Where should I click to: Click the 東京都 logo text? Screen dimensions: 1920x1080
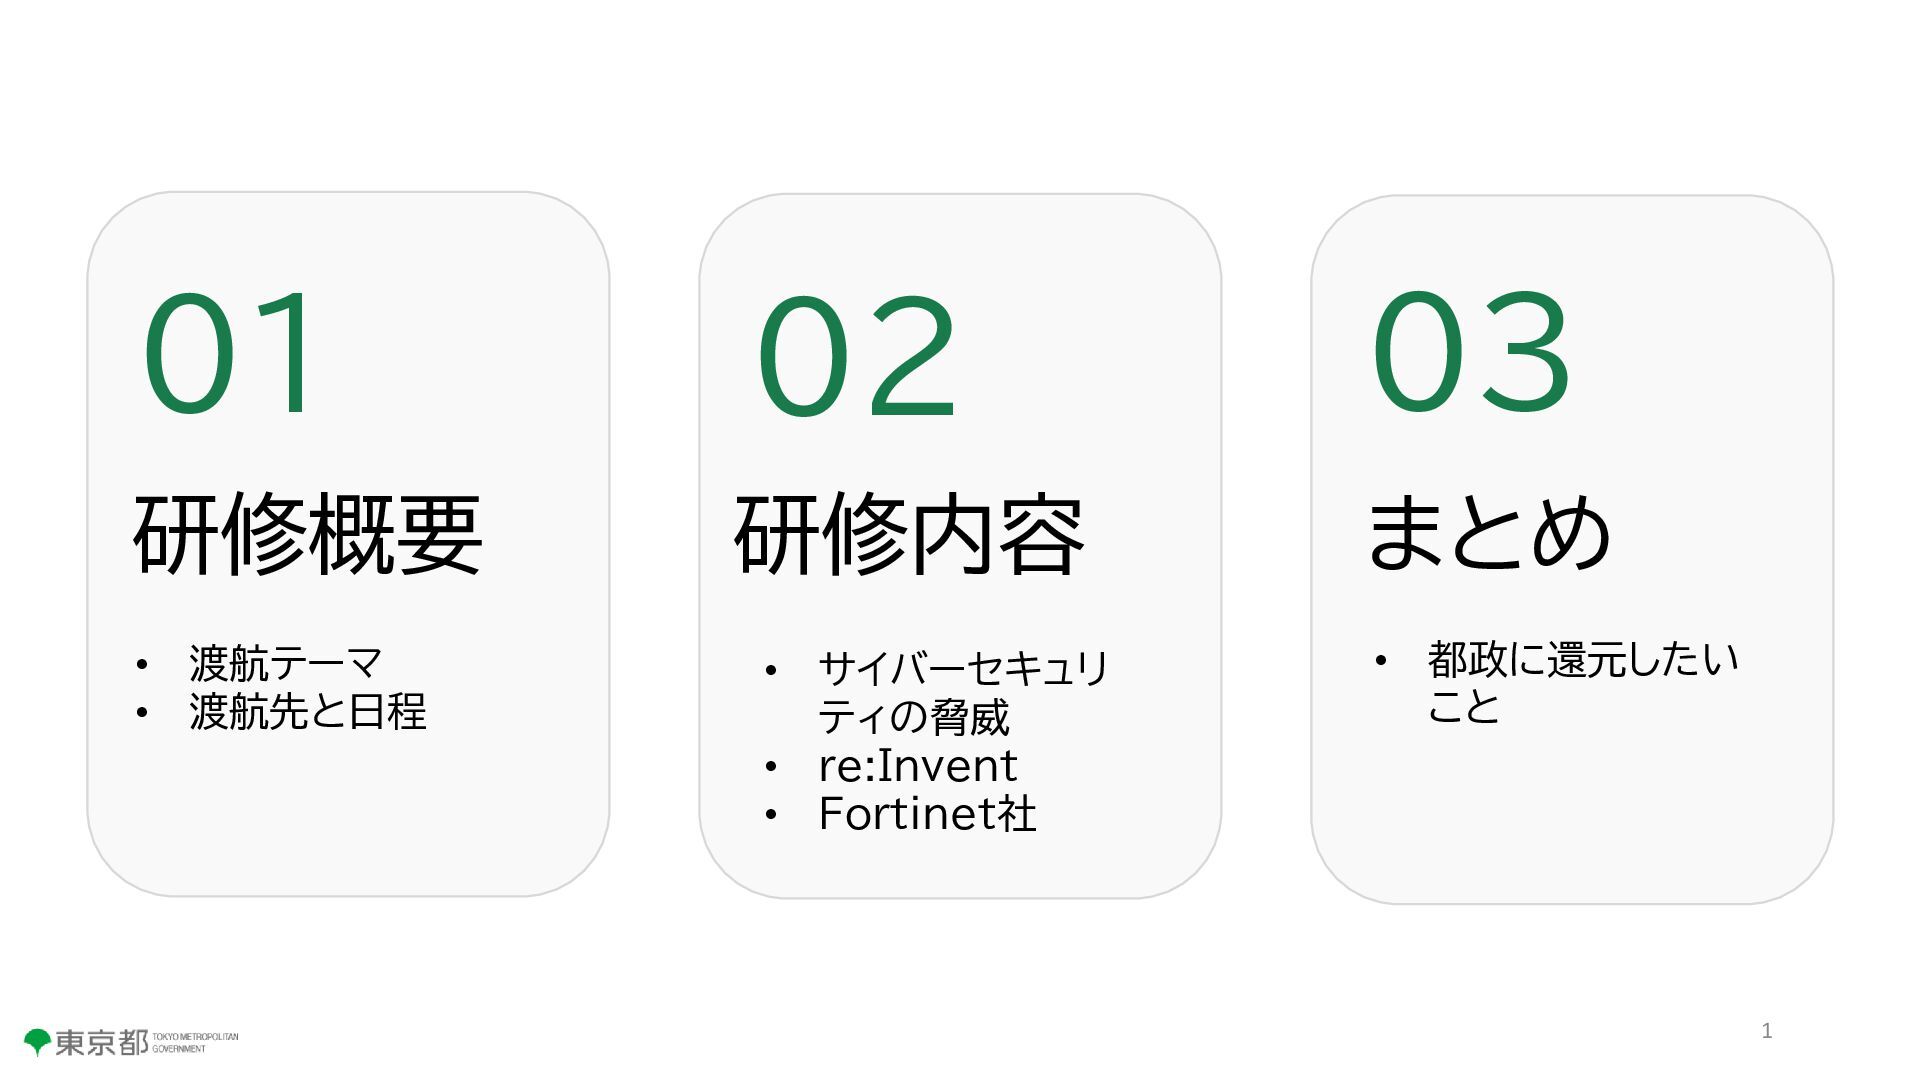click(x=101, y=1043)
